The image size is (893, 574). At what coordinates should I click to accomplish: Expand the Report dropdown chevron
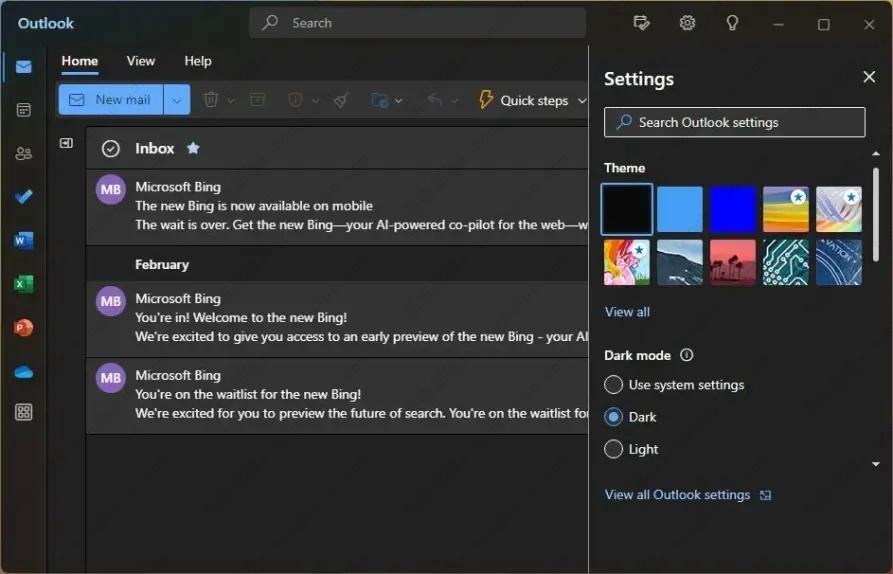[316, 101]
